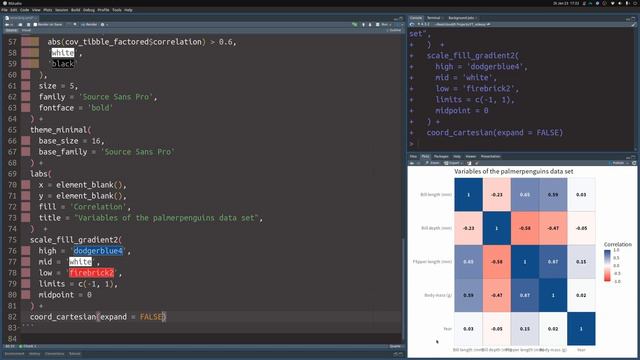Click the find/replace magnifier icon in editor
Image resolution: width=640 pixels, height=360 pixels.
pyautogui.click(x=75, y=24)
